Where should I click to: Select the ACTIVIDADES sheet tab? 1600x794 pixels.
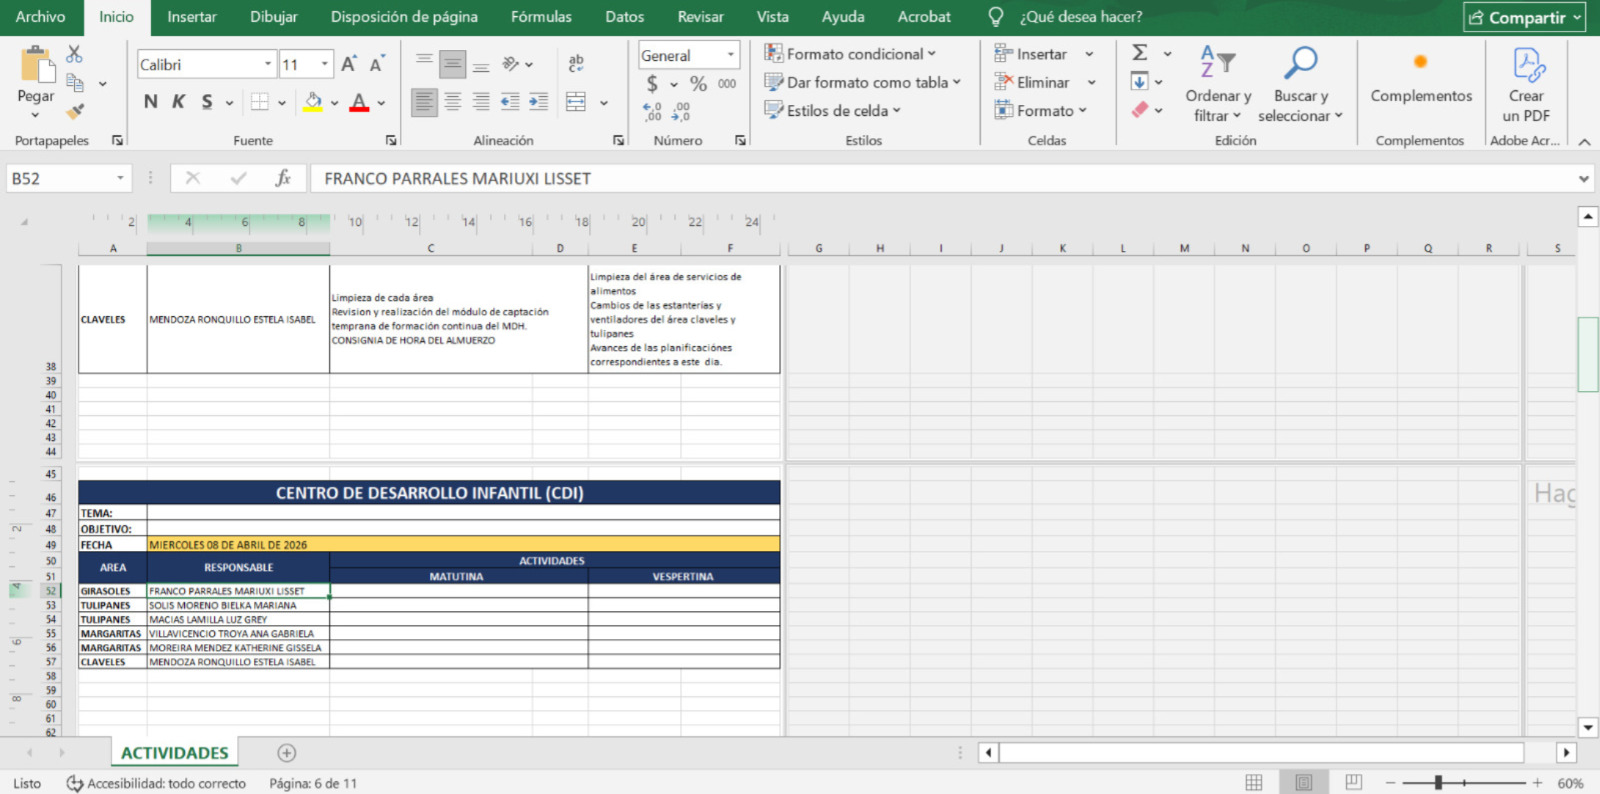(175, 753)
